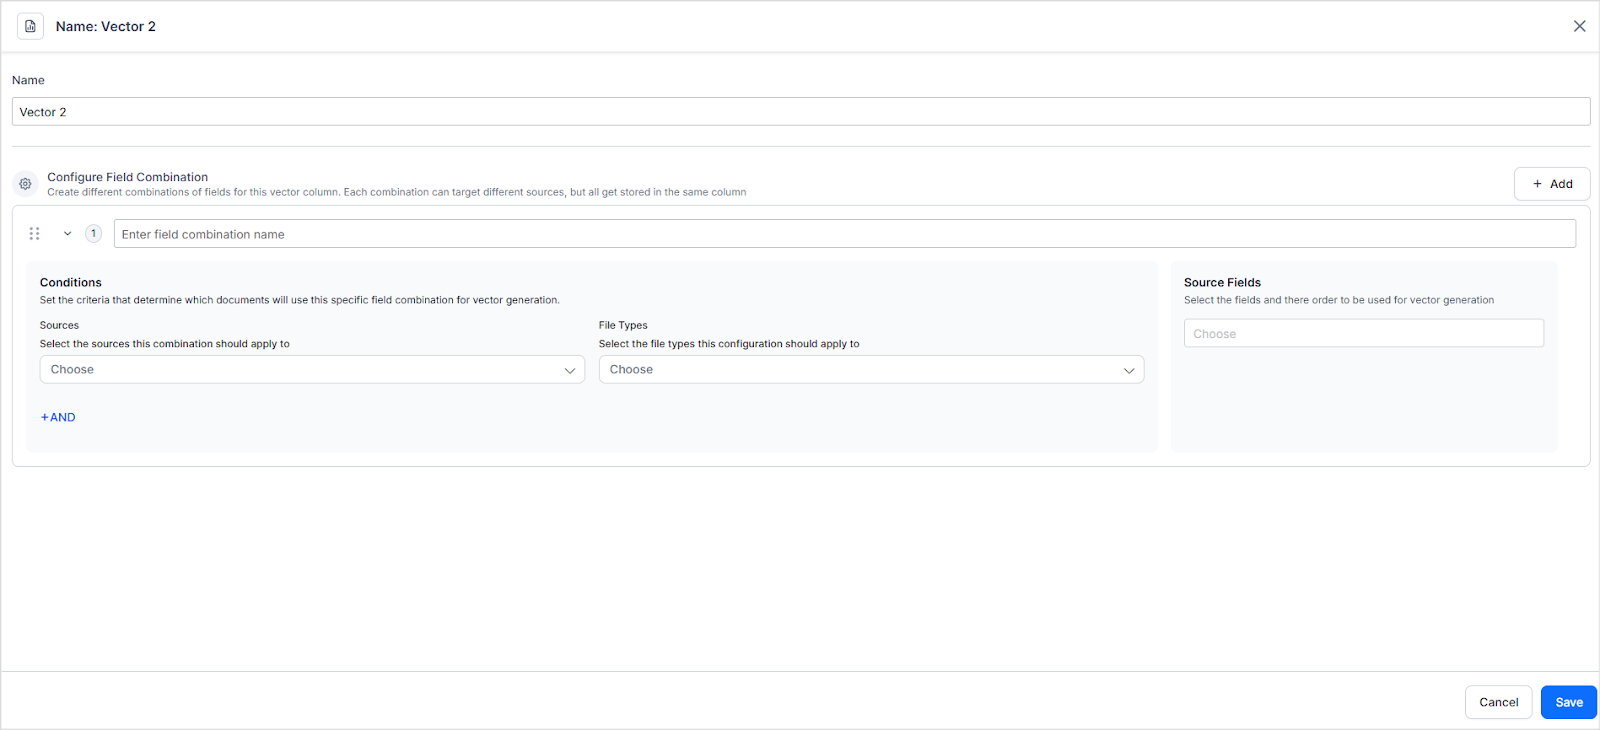
Task: Click the down arrow in the Sources dropdown
Action: tap(569, 370)
